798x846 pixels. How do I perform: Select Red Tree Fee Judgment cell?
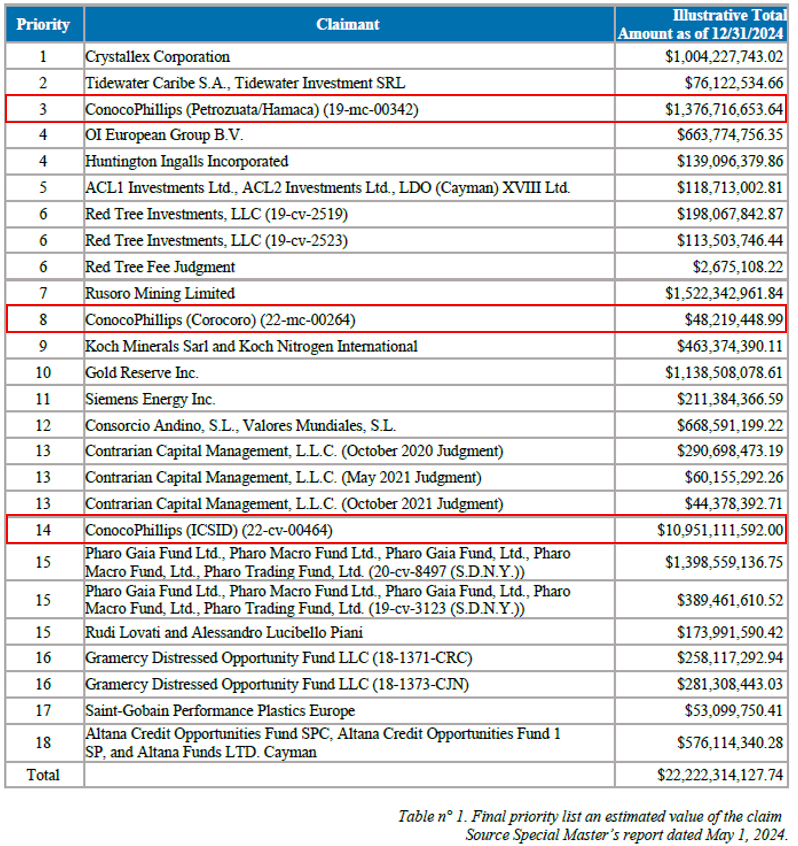click(x=349, y=267)
